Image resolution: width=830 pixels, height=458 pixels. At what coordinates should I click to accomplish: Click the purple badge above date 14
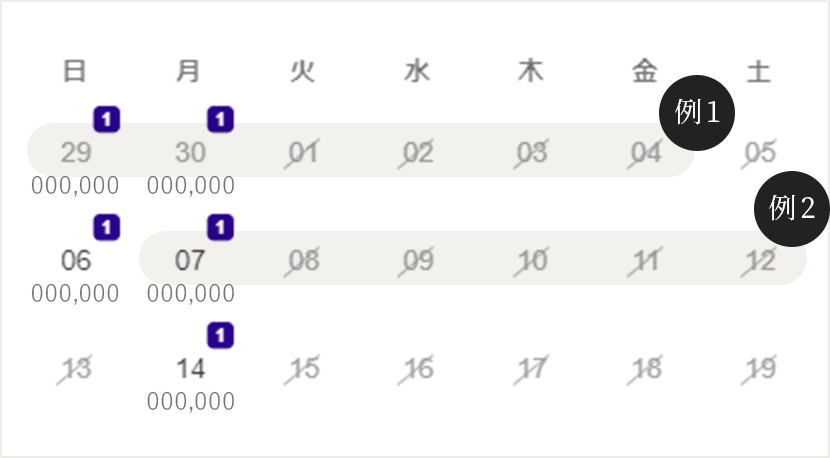click(x=220, y=335)
